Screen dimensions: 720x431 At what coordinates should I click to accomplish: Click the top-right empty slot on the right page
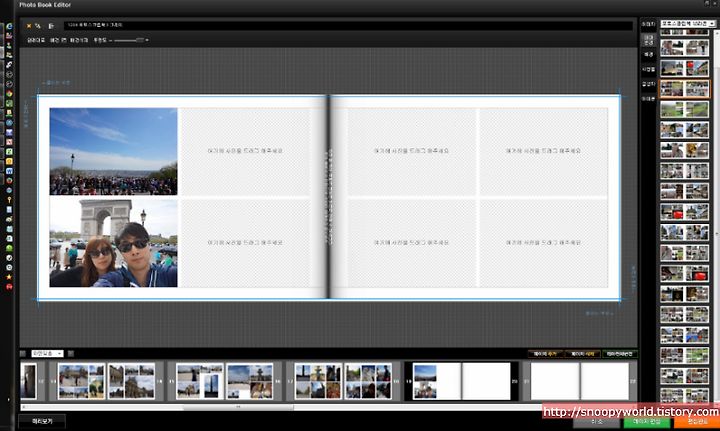coord(544,151)
